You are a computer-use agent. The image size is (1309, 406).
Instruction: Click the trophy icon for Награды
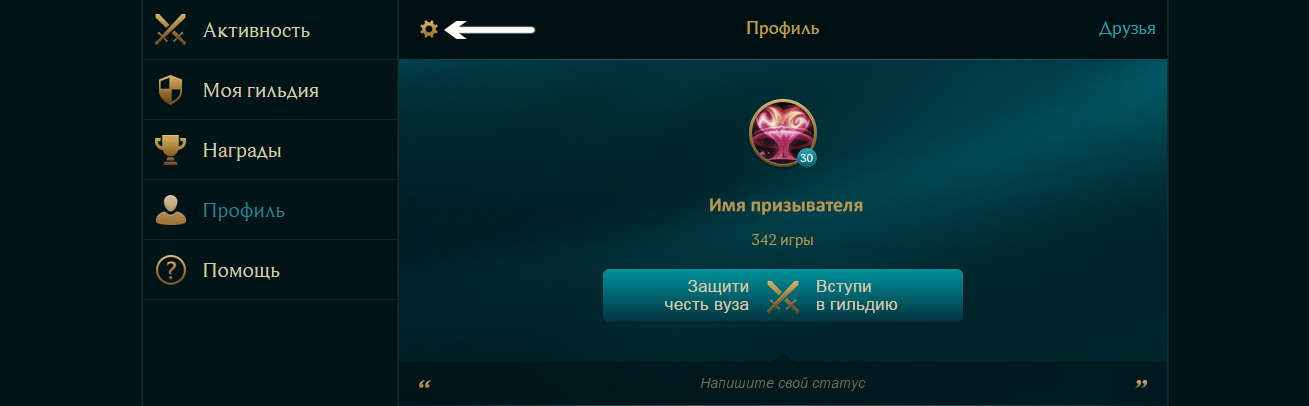[x=171, y=151]
